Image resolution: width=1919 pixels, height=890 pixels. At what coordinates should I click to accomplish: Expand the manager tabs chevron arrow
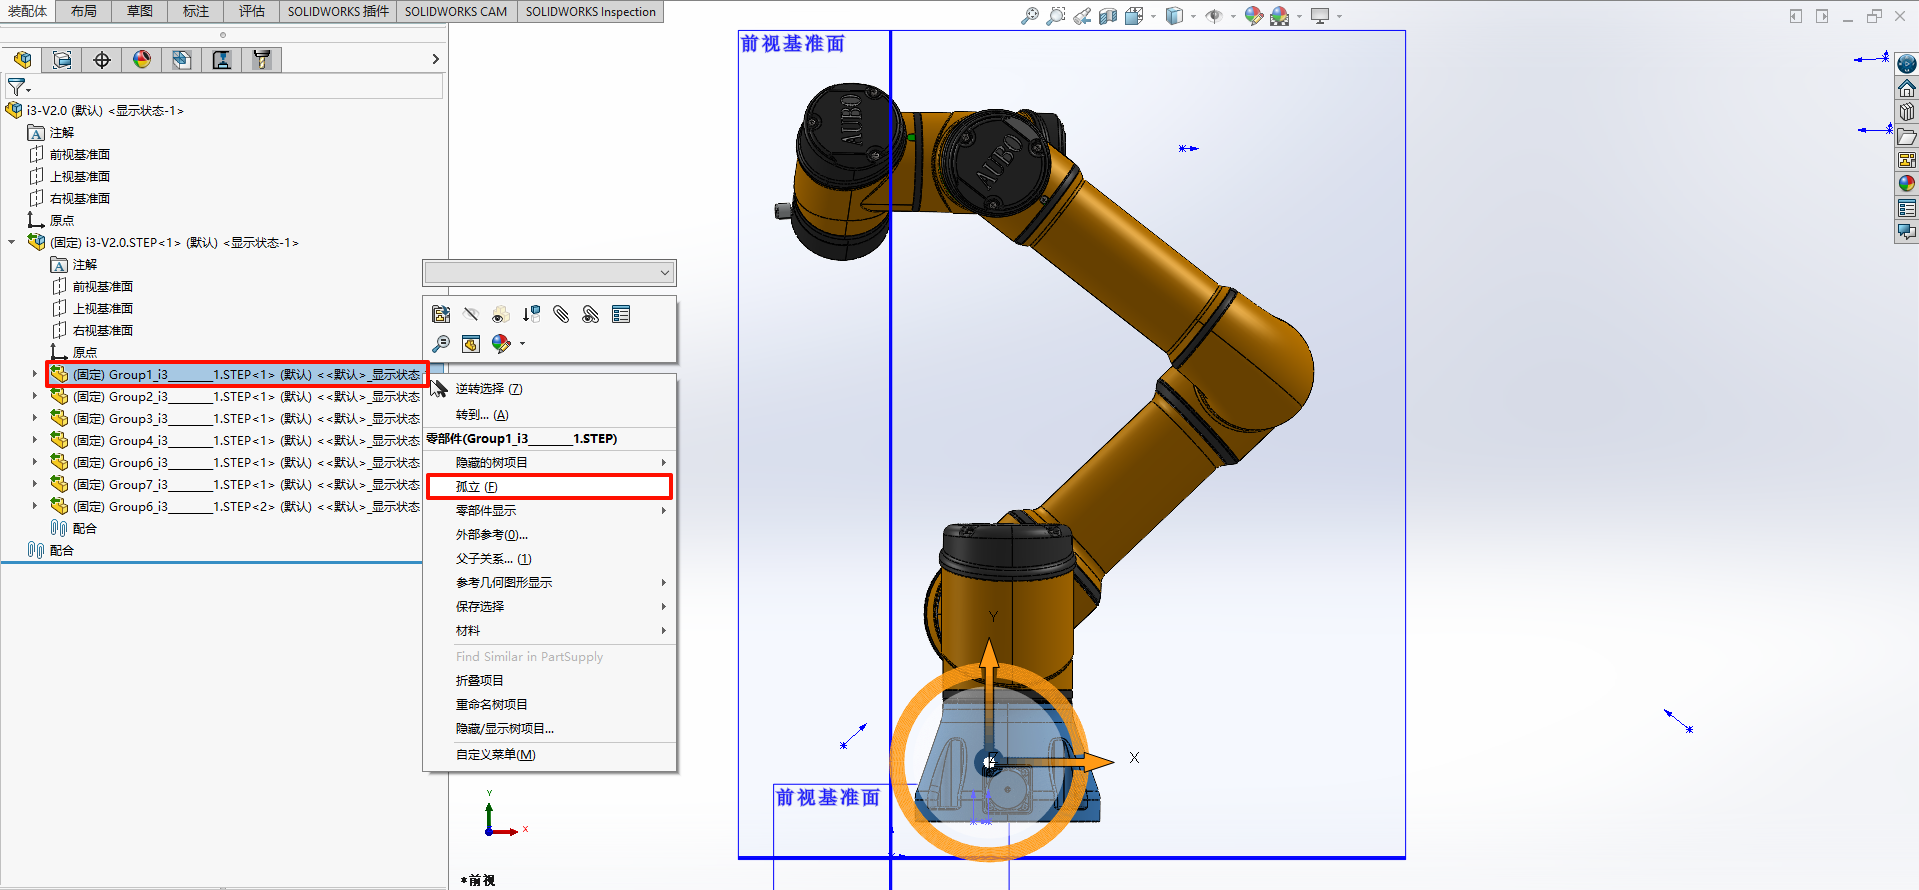[x=435, y=60]
